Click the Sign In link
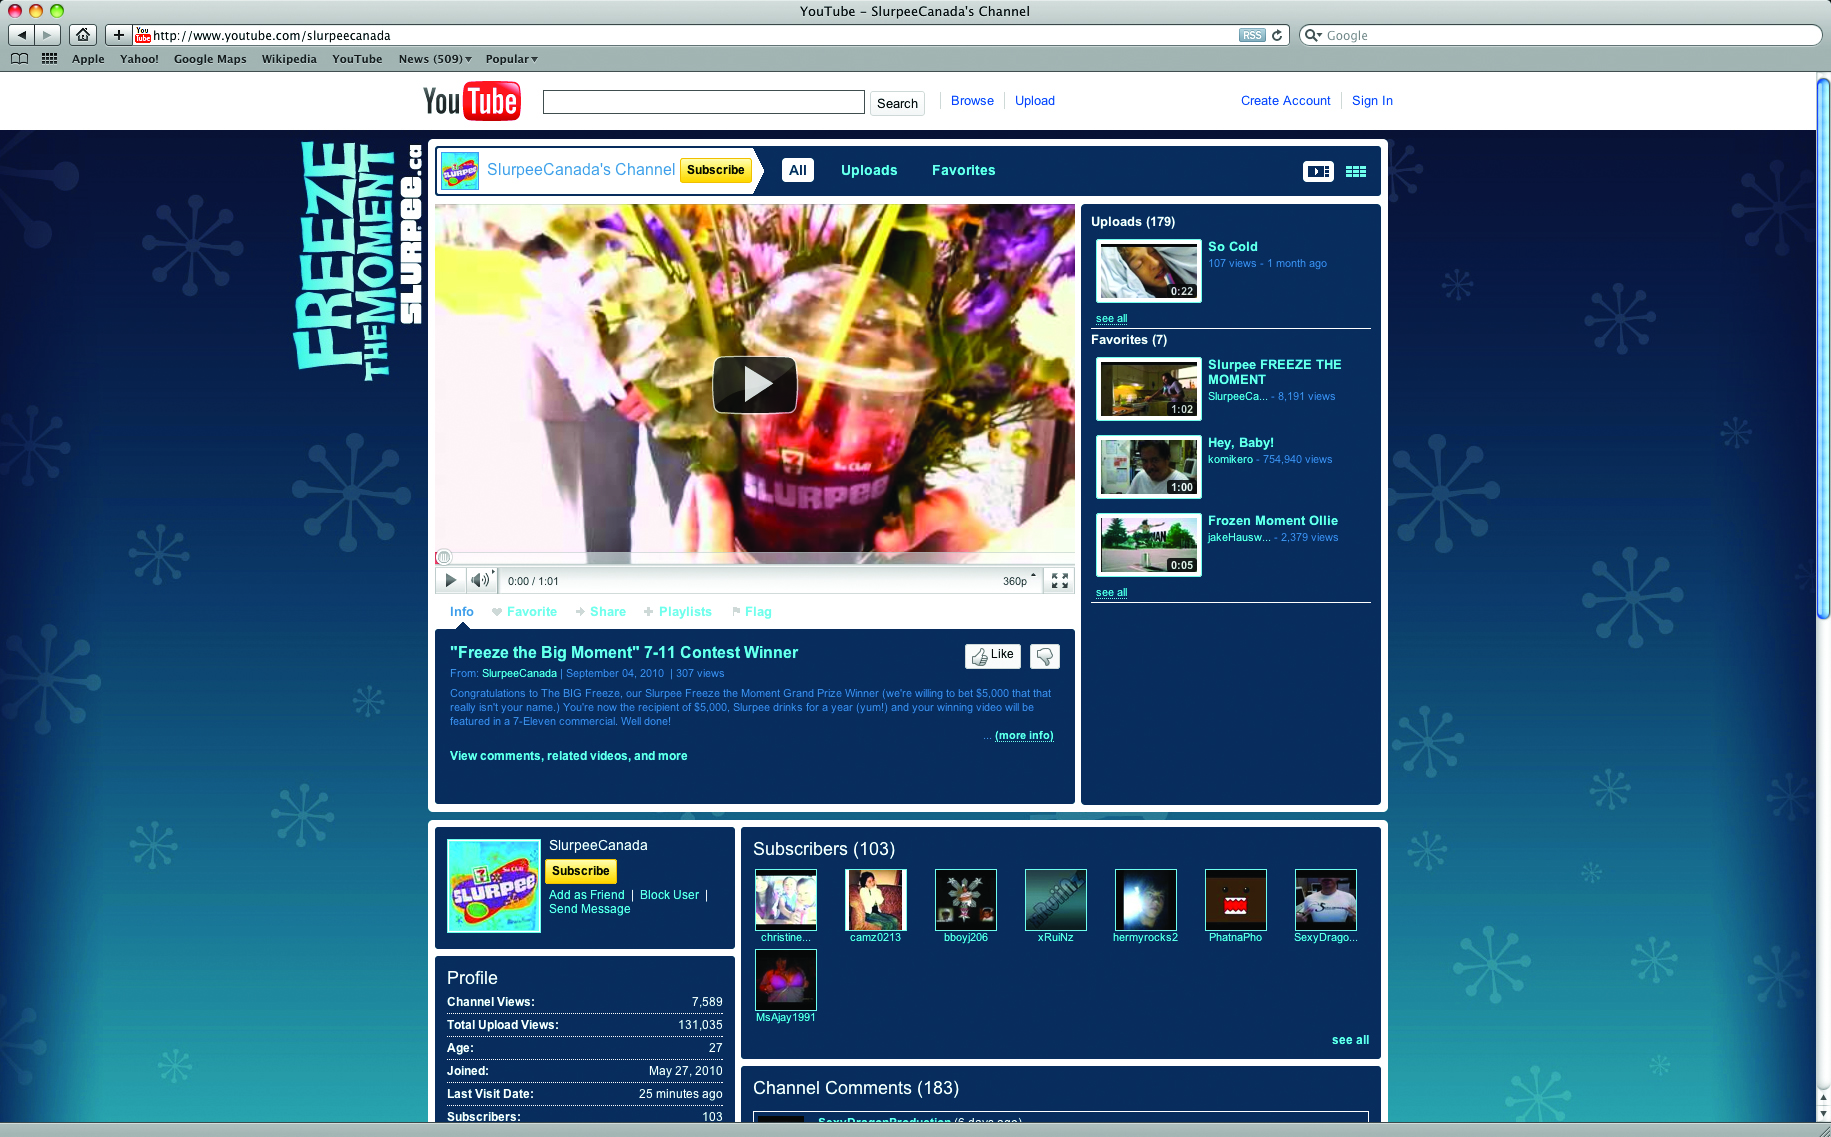Viewport: 1831px width, 1137px height. (1372, 101)
